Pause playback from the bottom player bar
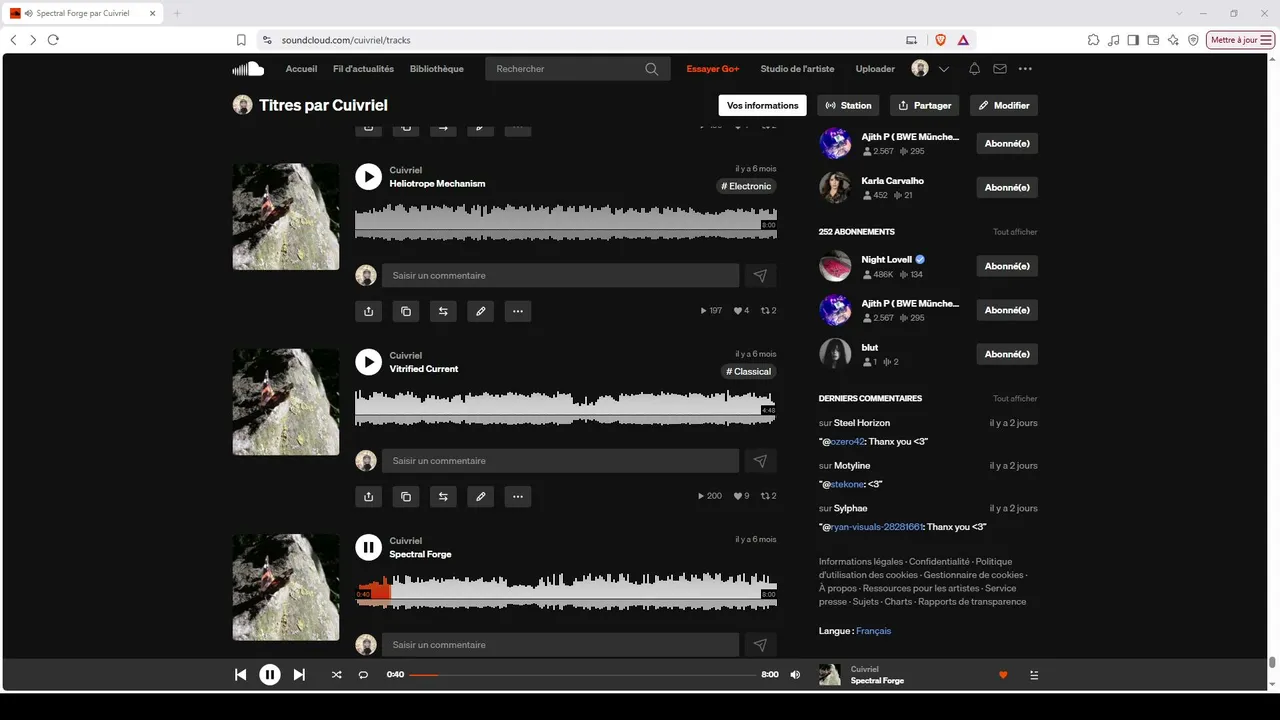 coord(270,675)
